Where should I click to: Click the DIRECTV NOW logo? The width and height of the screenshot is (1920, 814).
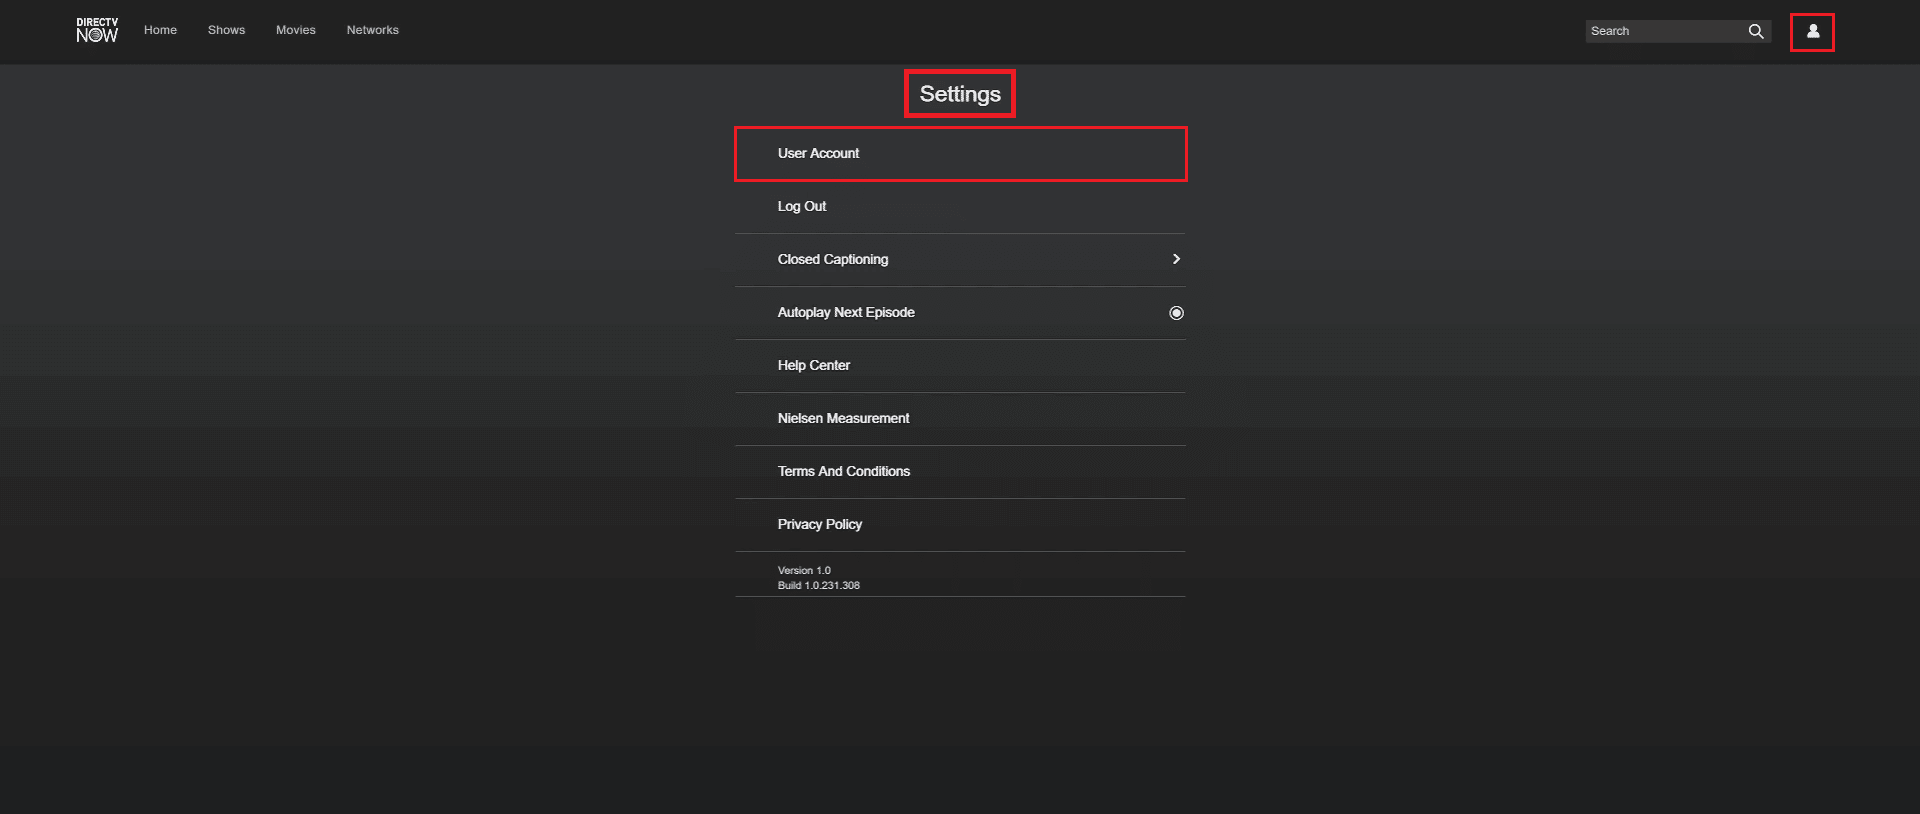(97, 30)
